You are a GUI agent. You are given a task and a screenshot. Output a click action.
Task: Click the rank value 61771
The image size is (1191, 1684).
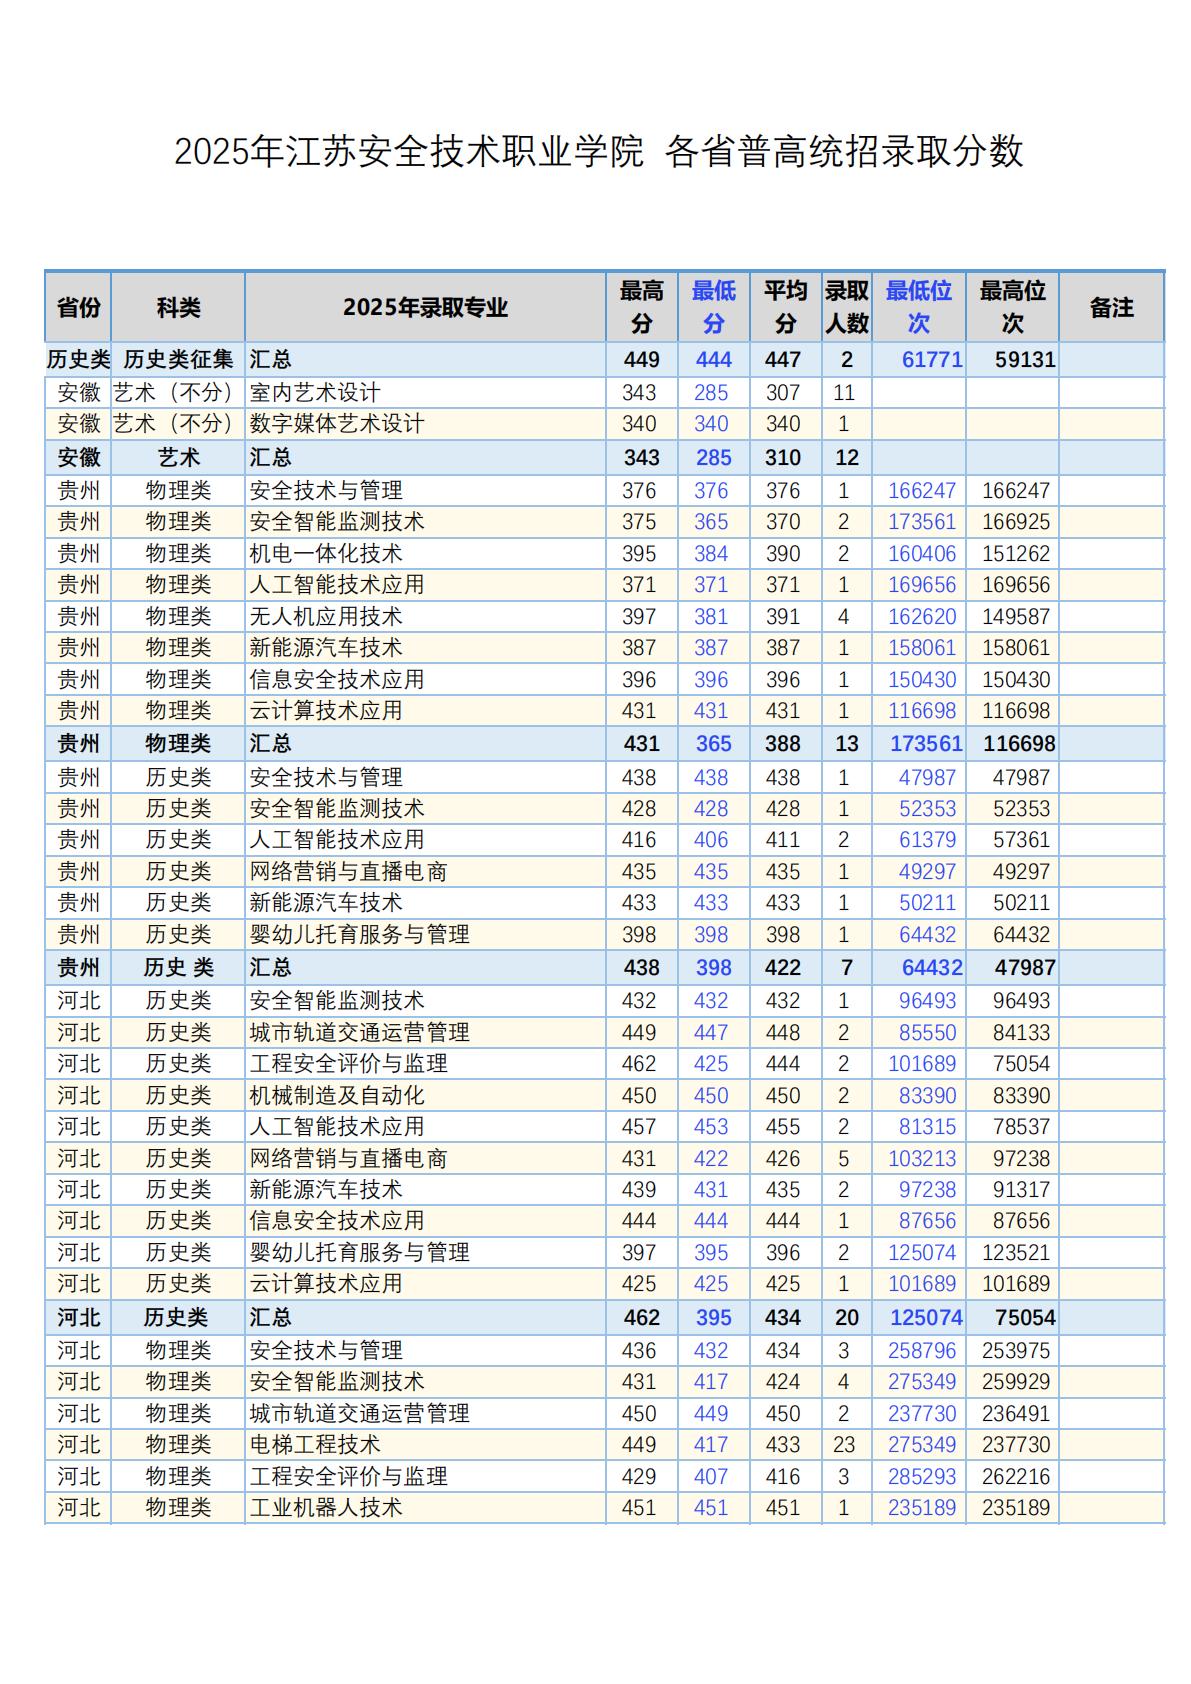(932, 359)
